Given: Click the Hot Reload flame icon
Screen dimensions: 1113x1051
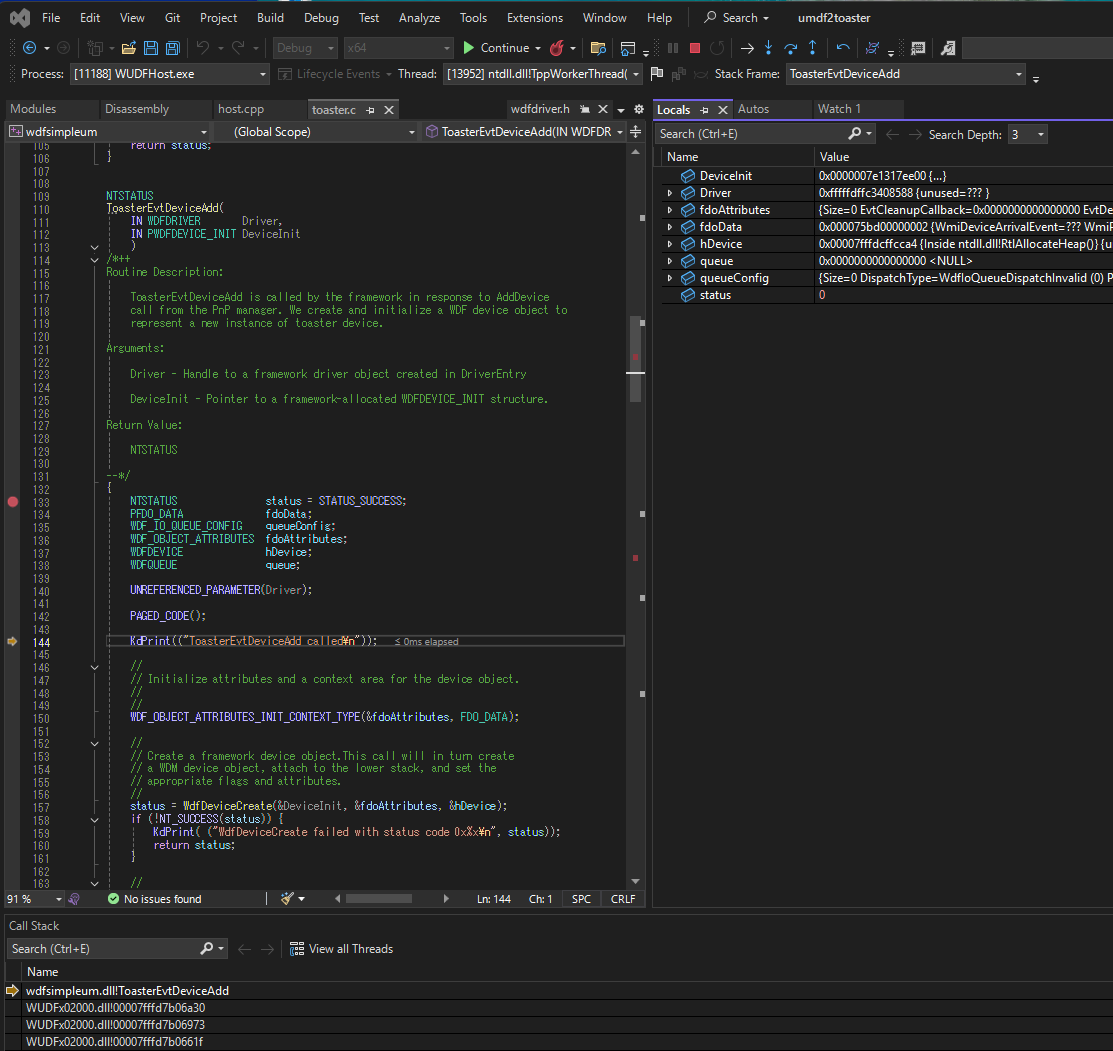Looking at the screenshot, I should click(x=558, y=48).
